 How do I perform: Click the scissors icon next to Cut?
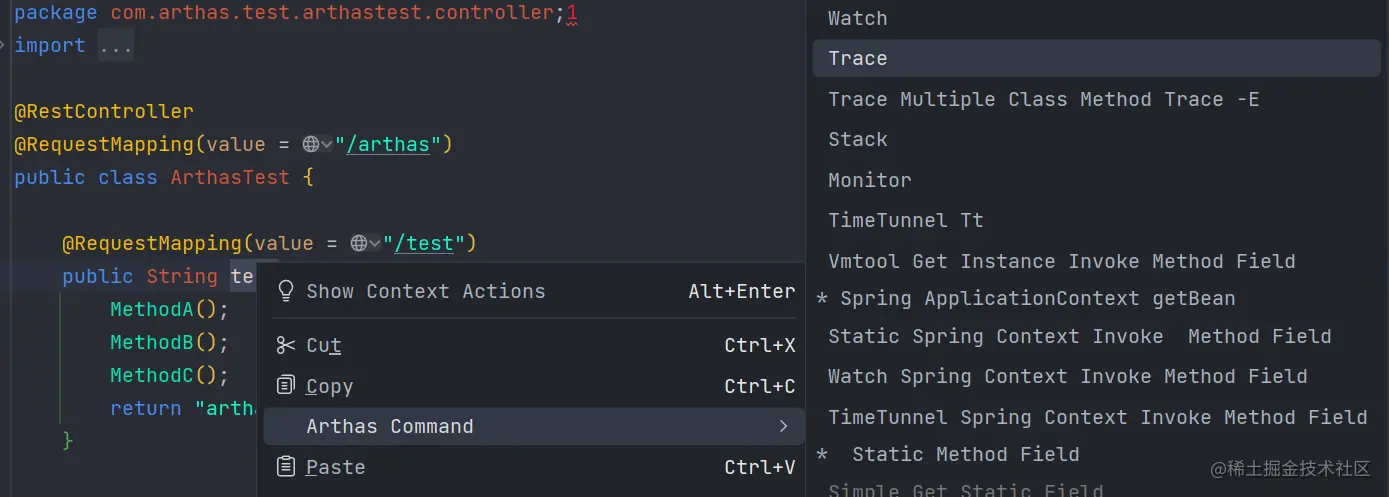[286, 345]
